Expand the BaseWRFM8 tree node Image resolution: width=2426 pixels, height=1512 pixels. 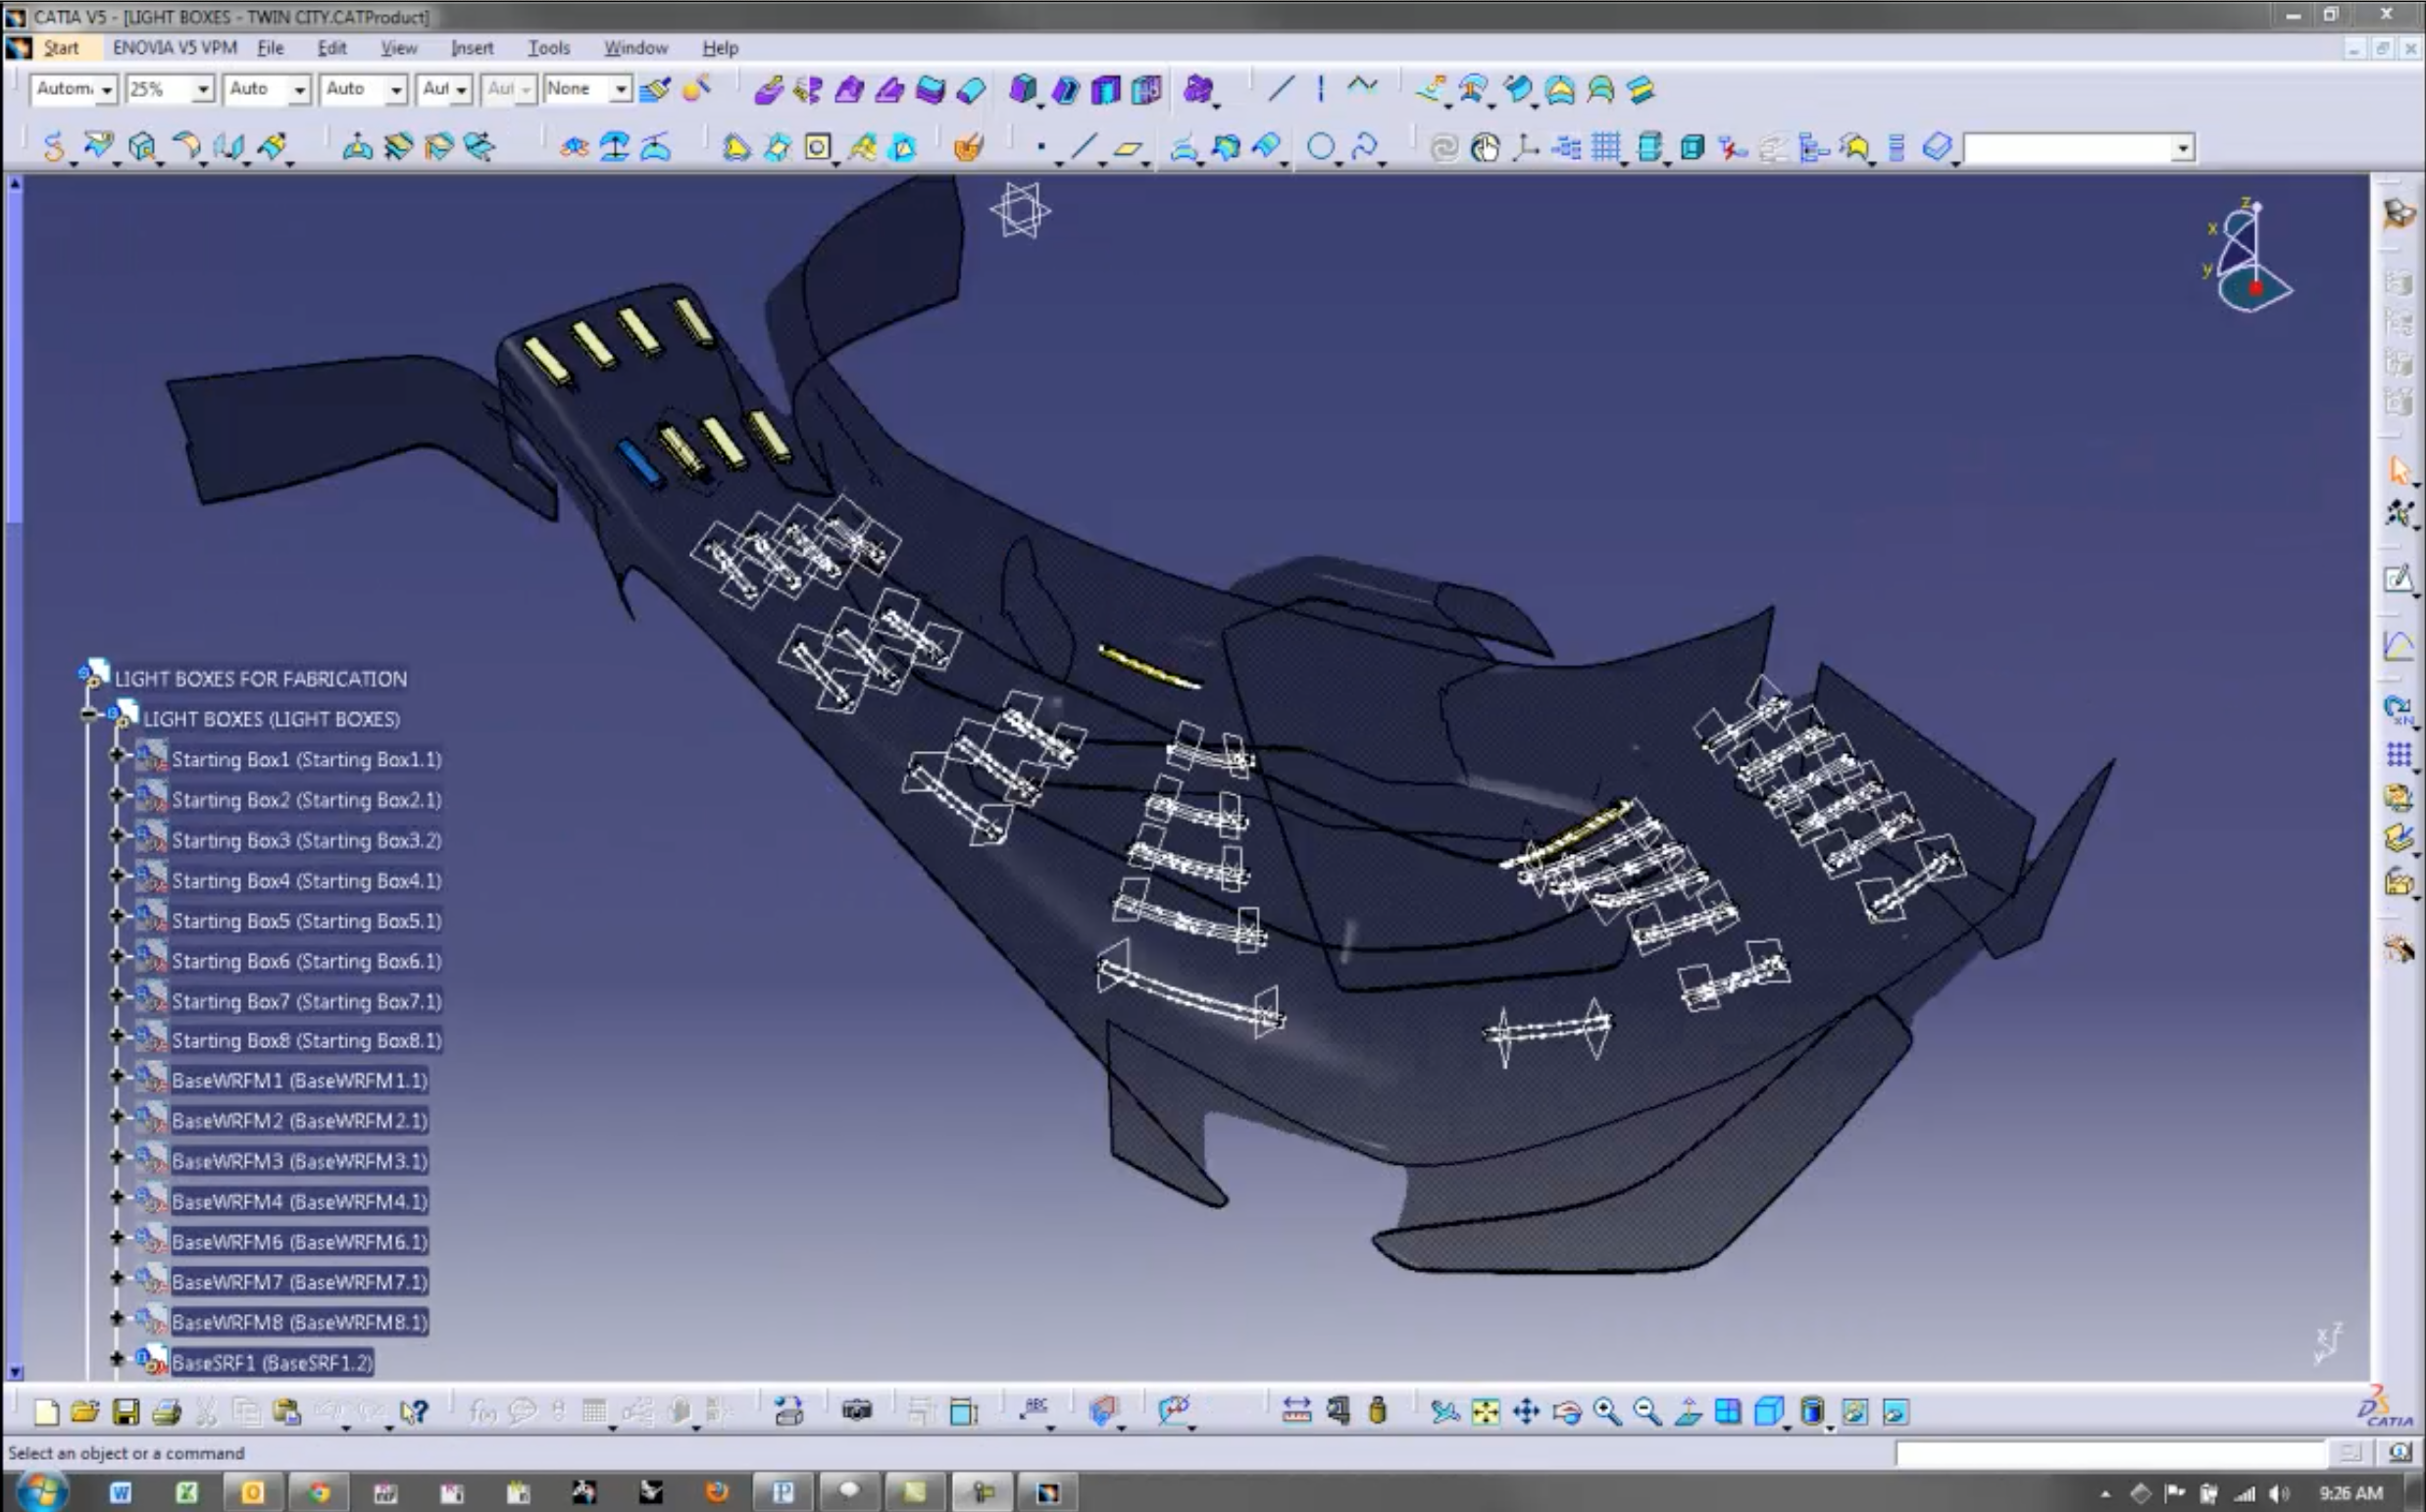coord(116,1319)
